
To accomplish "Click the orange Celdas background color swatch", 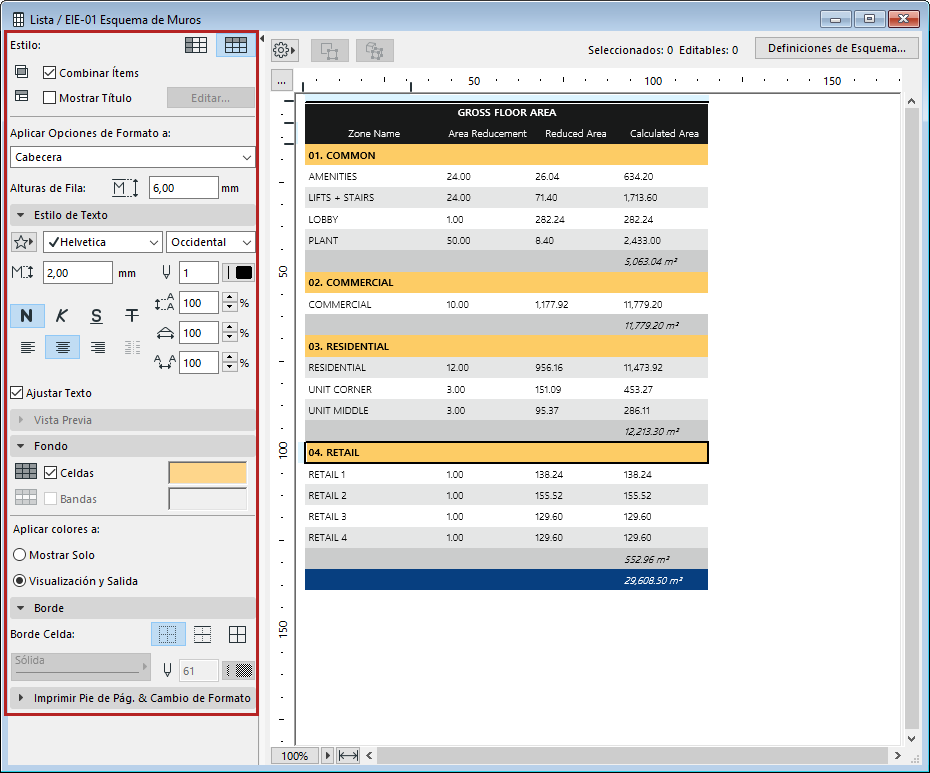I will pos(207,473).
